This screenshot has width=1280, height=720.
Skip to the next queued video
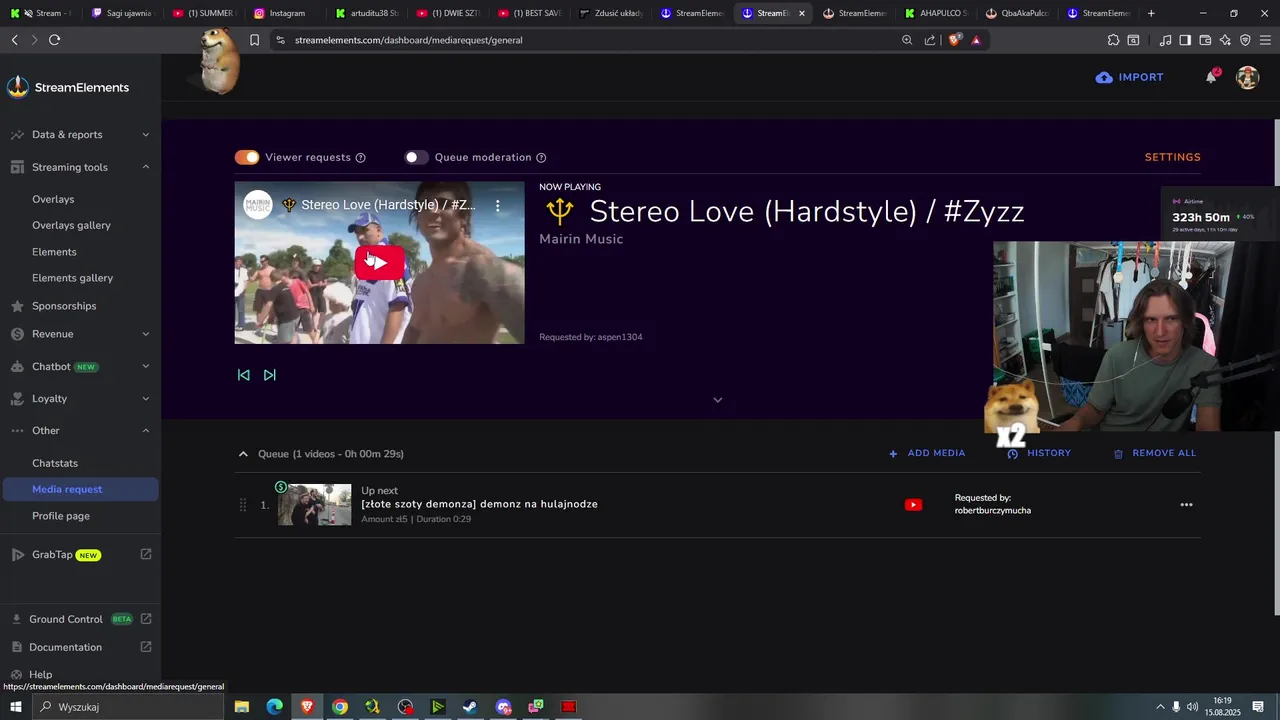point(270,375)
